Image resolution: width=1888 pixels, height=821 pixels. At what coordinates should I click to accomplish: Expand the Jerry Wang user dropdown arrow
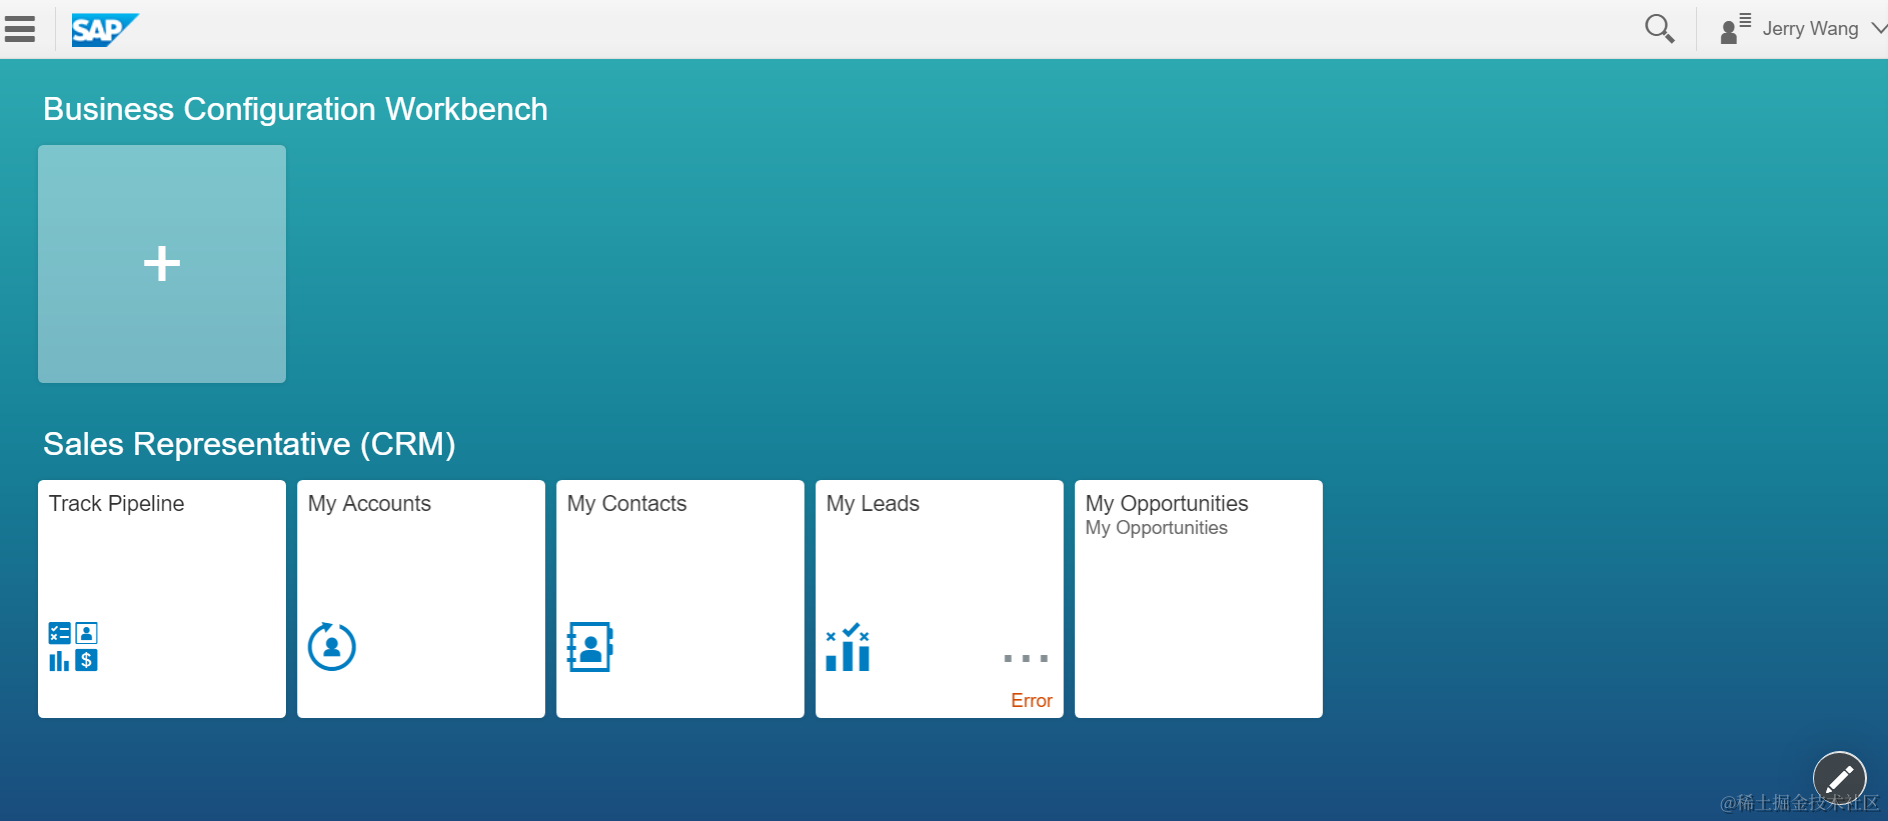click(x=1878, y=29)
